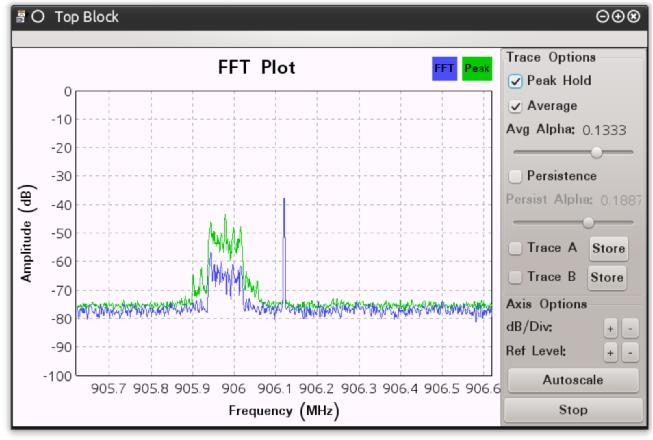Click the Persist Alpha slider handle

coord(588,223)
